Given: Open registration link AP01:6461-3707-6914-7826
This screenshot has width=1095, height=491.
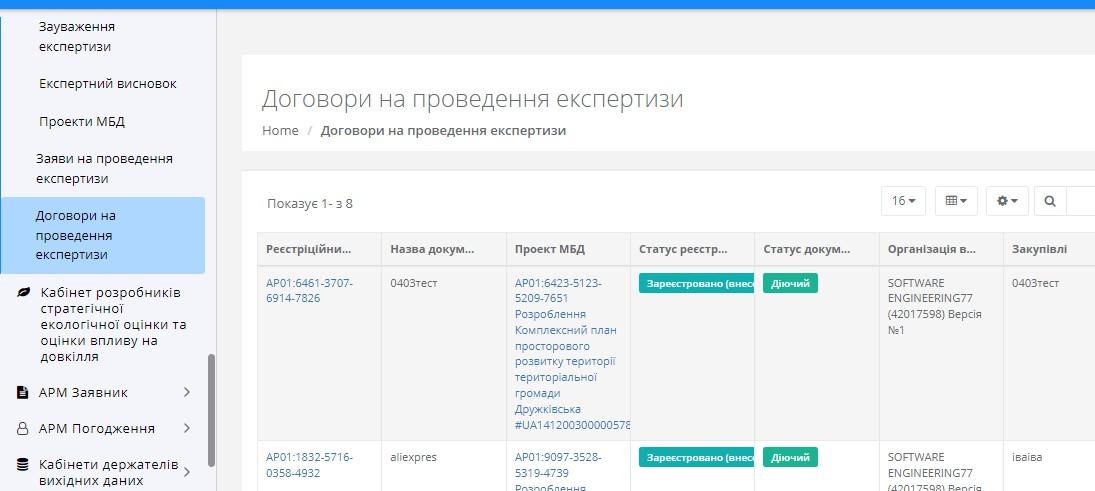Looking at the screenshot, I should 309,290.
